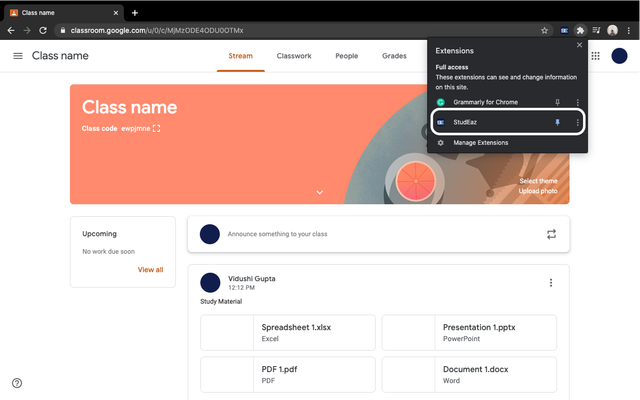The height and width of the screenshot is (400, 640).
Task: Open the Presentation 1.pptx attachment
Action: (469, 333)
